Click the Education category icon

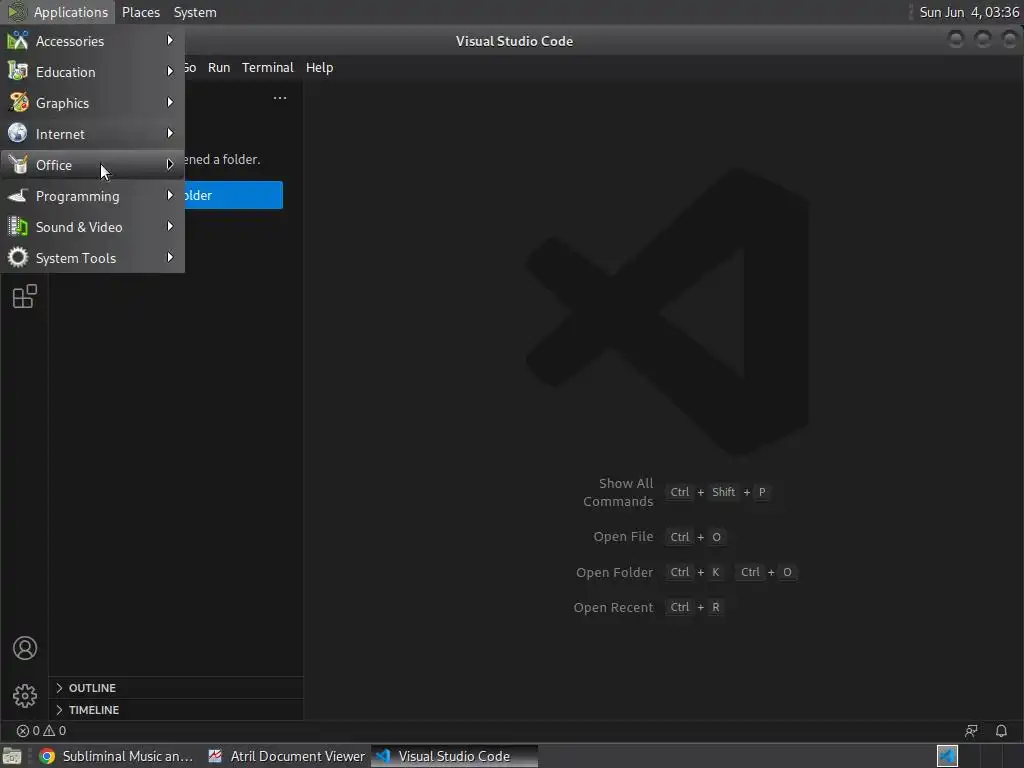pos(18,71)
